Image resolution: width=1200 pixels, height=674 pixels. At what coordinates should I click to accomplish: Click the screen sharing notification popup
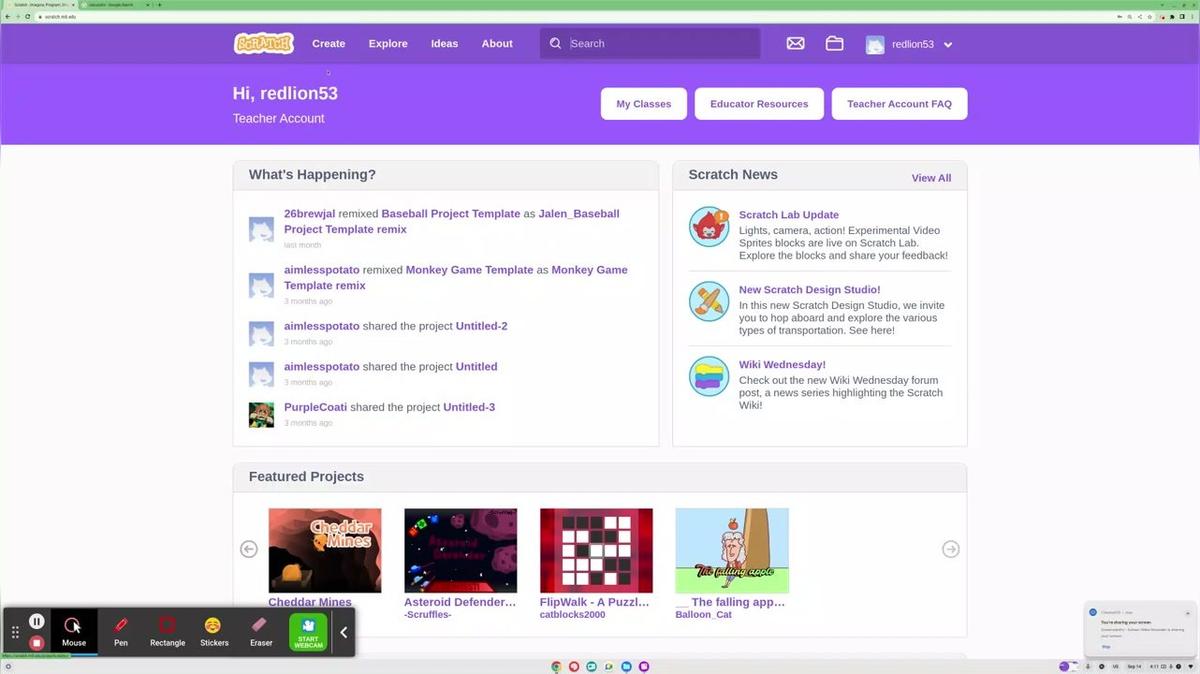(1140, 628)
